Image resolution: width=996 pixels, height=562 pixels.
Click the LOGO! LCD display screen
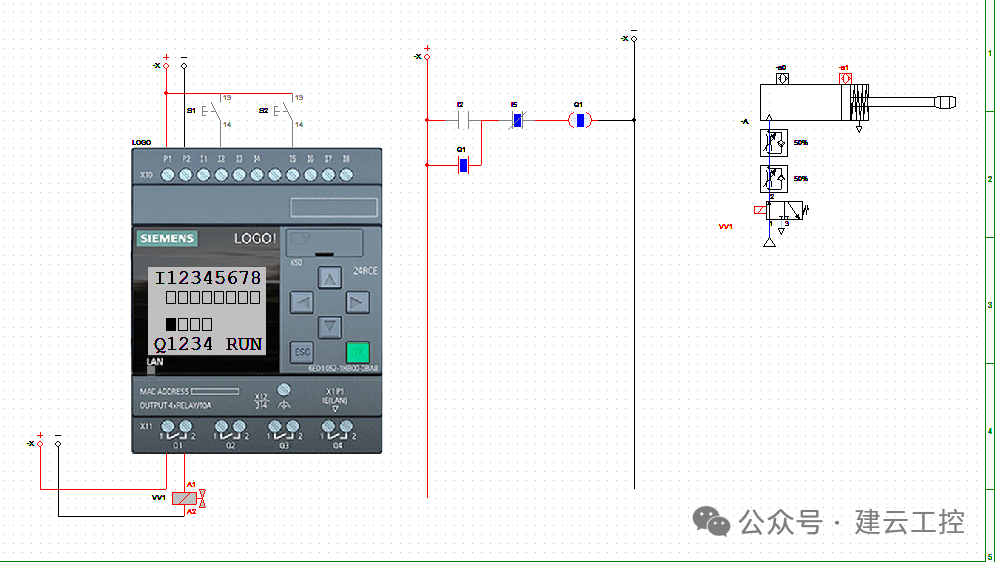[209, 311]
